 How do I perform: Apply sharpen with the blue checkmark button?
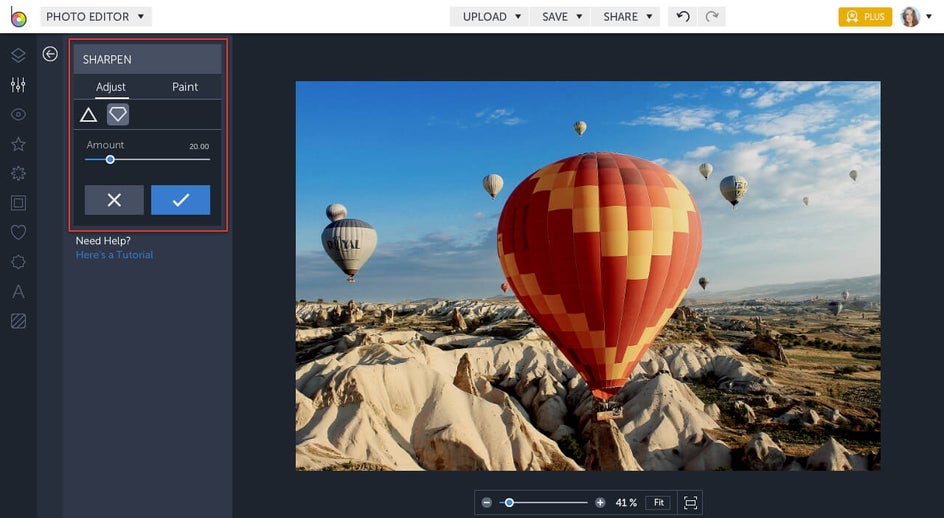pyautogui.click(x=180, y=200)
